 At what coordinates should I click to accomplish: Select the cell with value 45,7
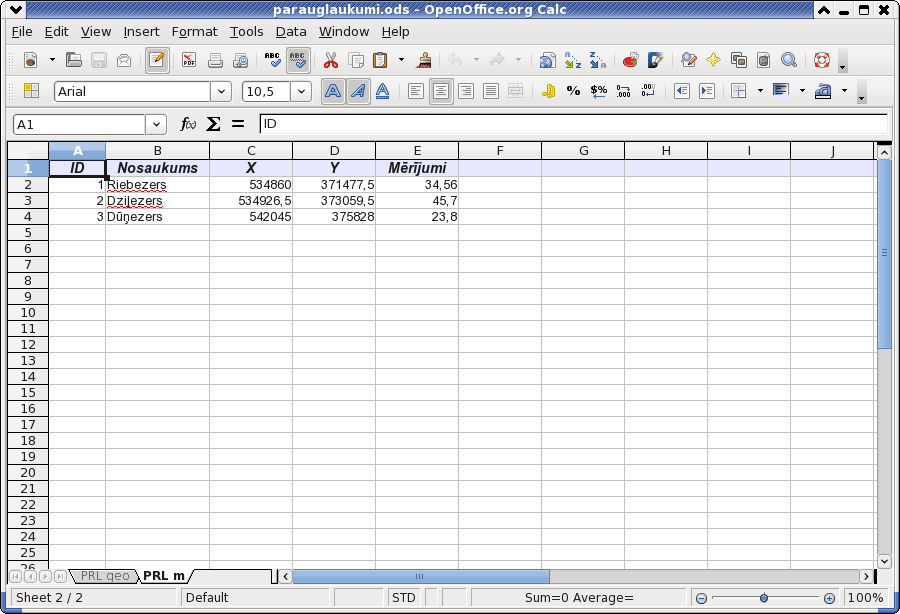coord(417,201)
